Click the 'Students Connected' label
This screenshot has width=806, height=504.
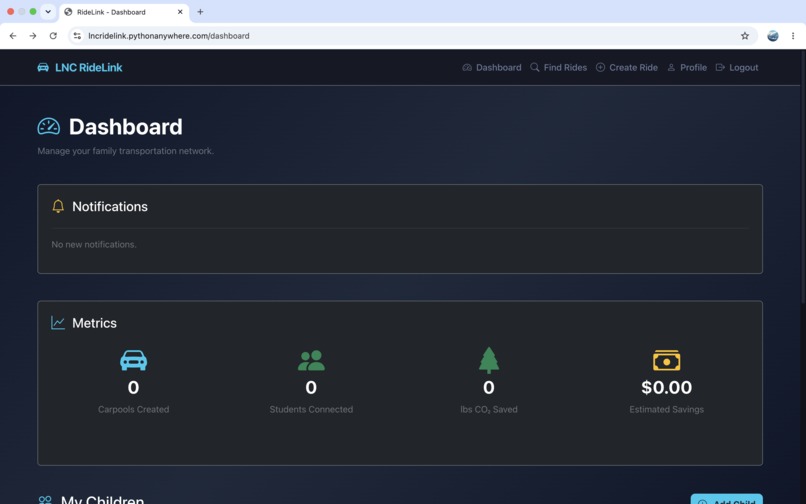(311, 409)
